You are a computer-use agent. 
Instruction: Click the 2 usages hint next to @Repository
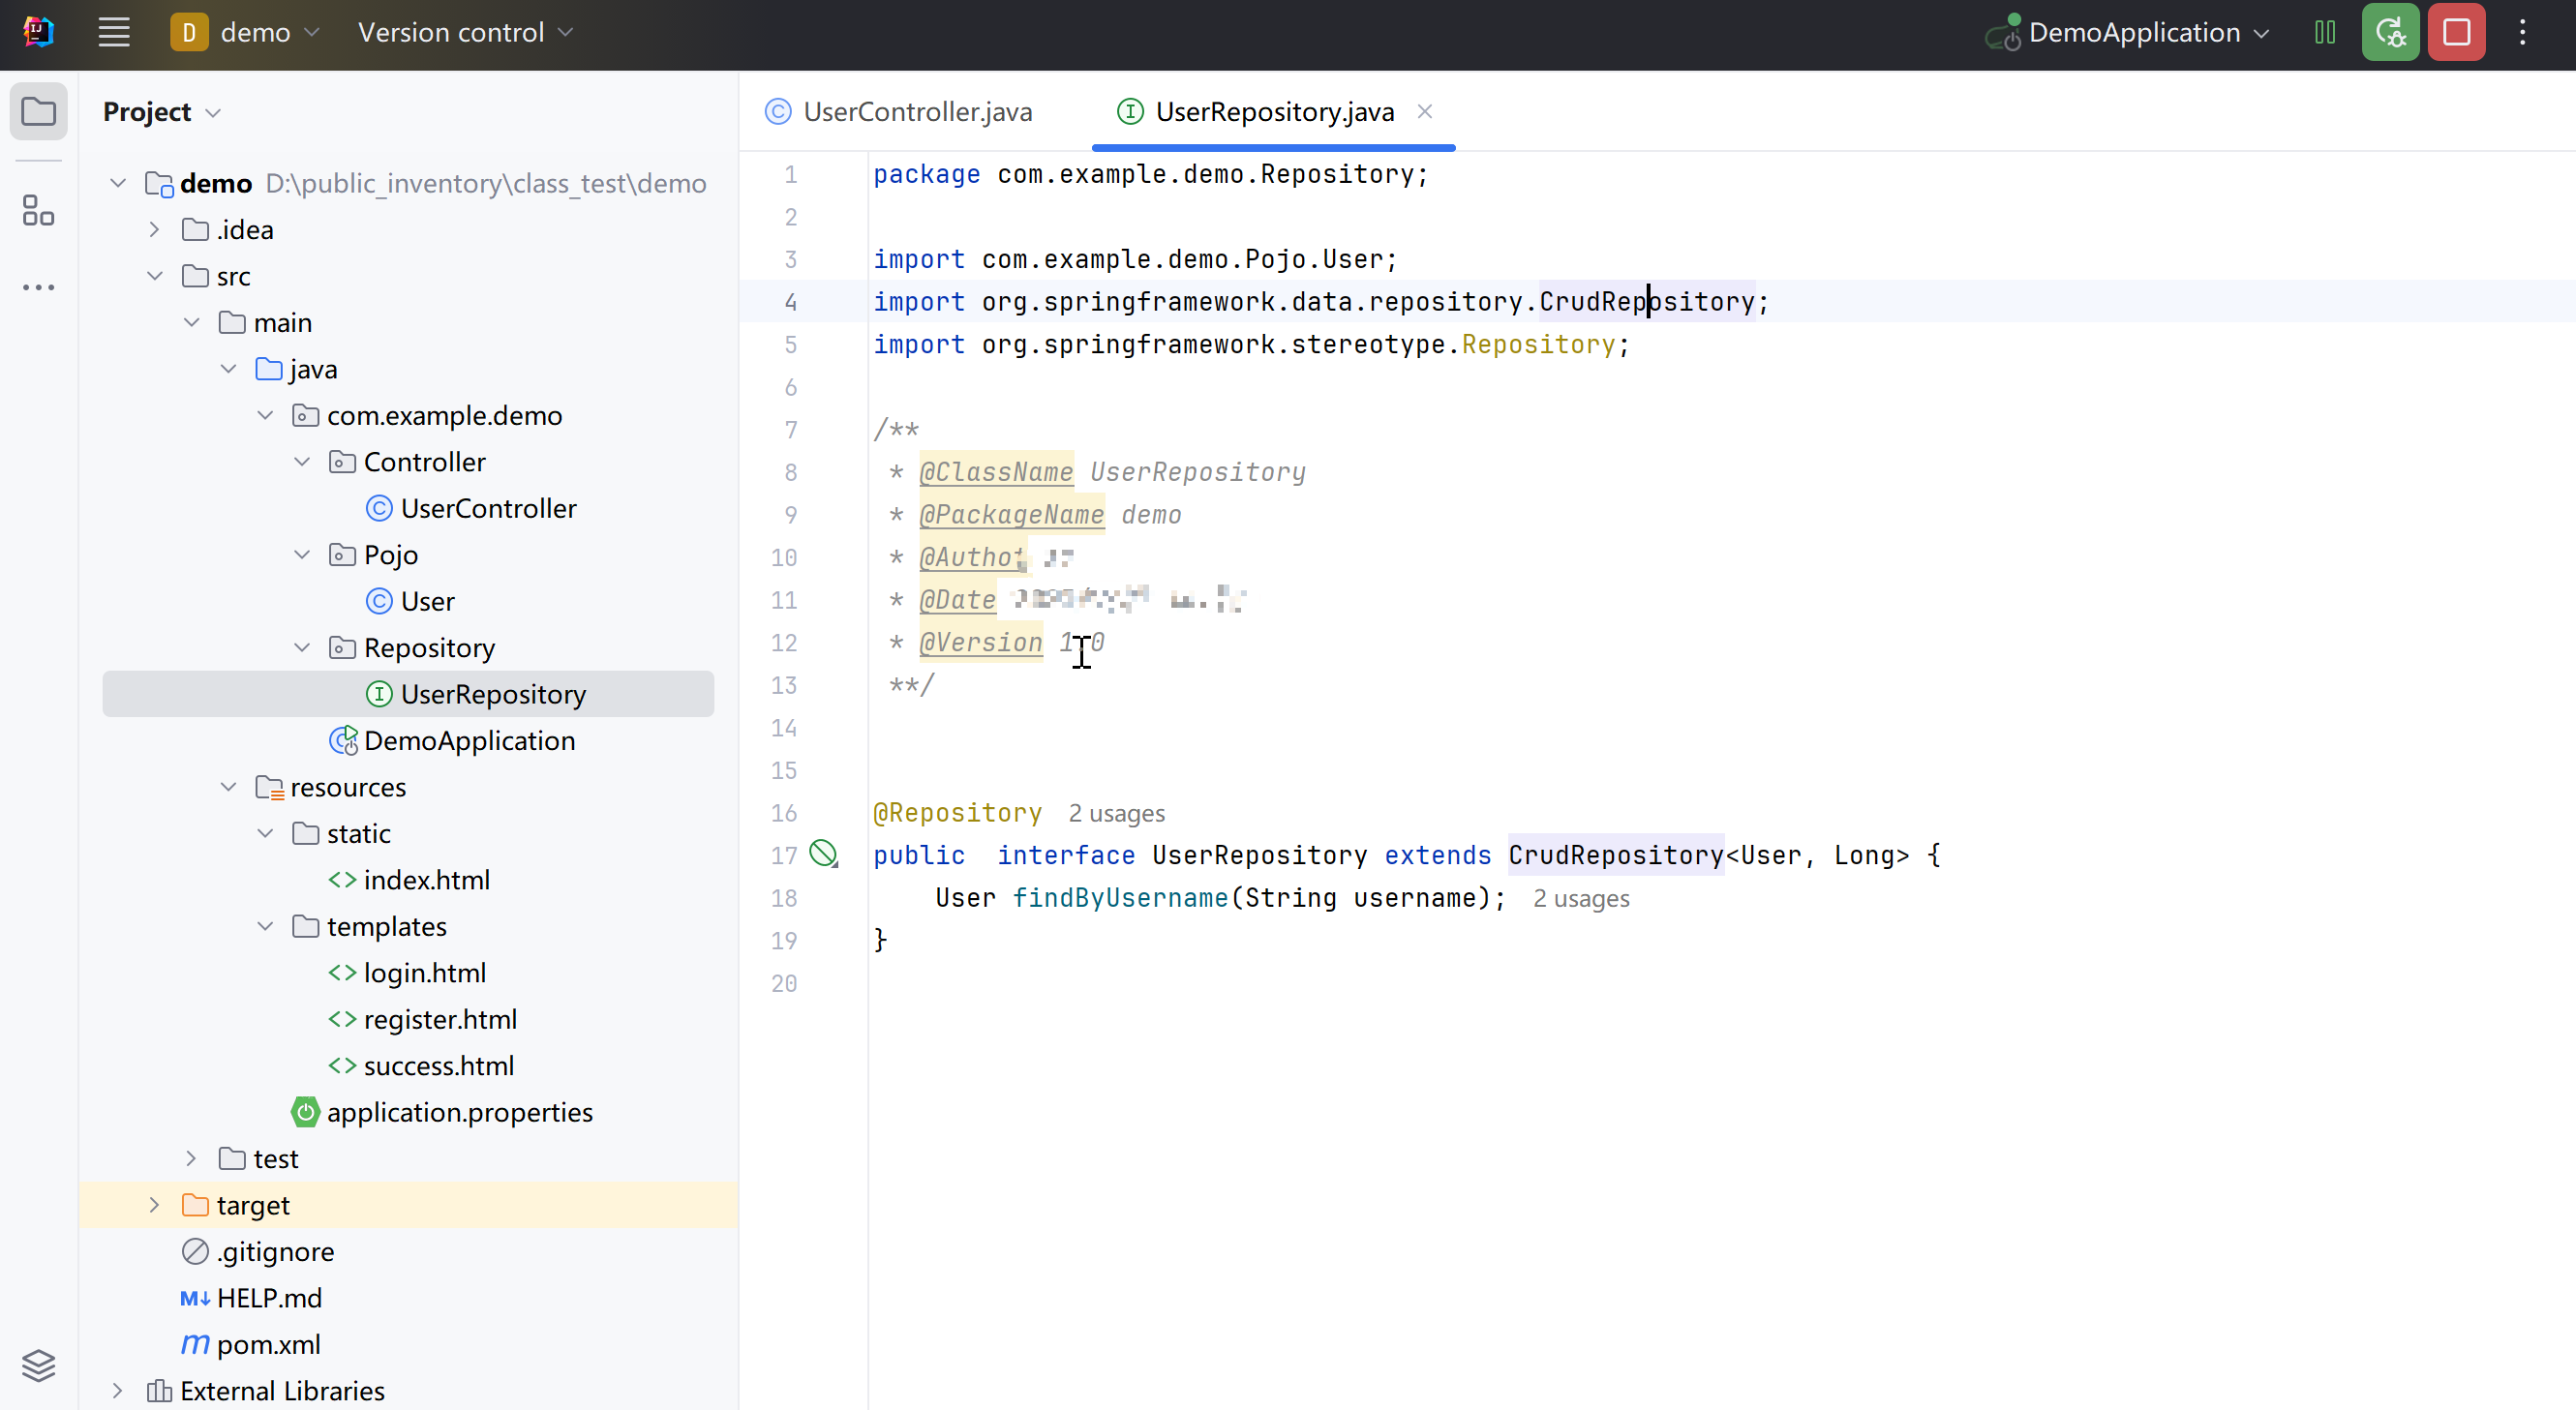[x=1116, y=813]
